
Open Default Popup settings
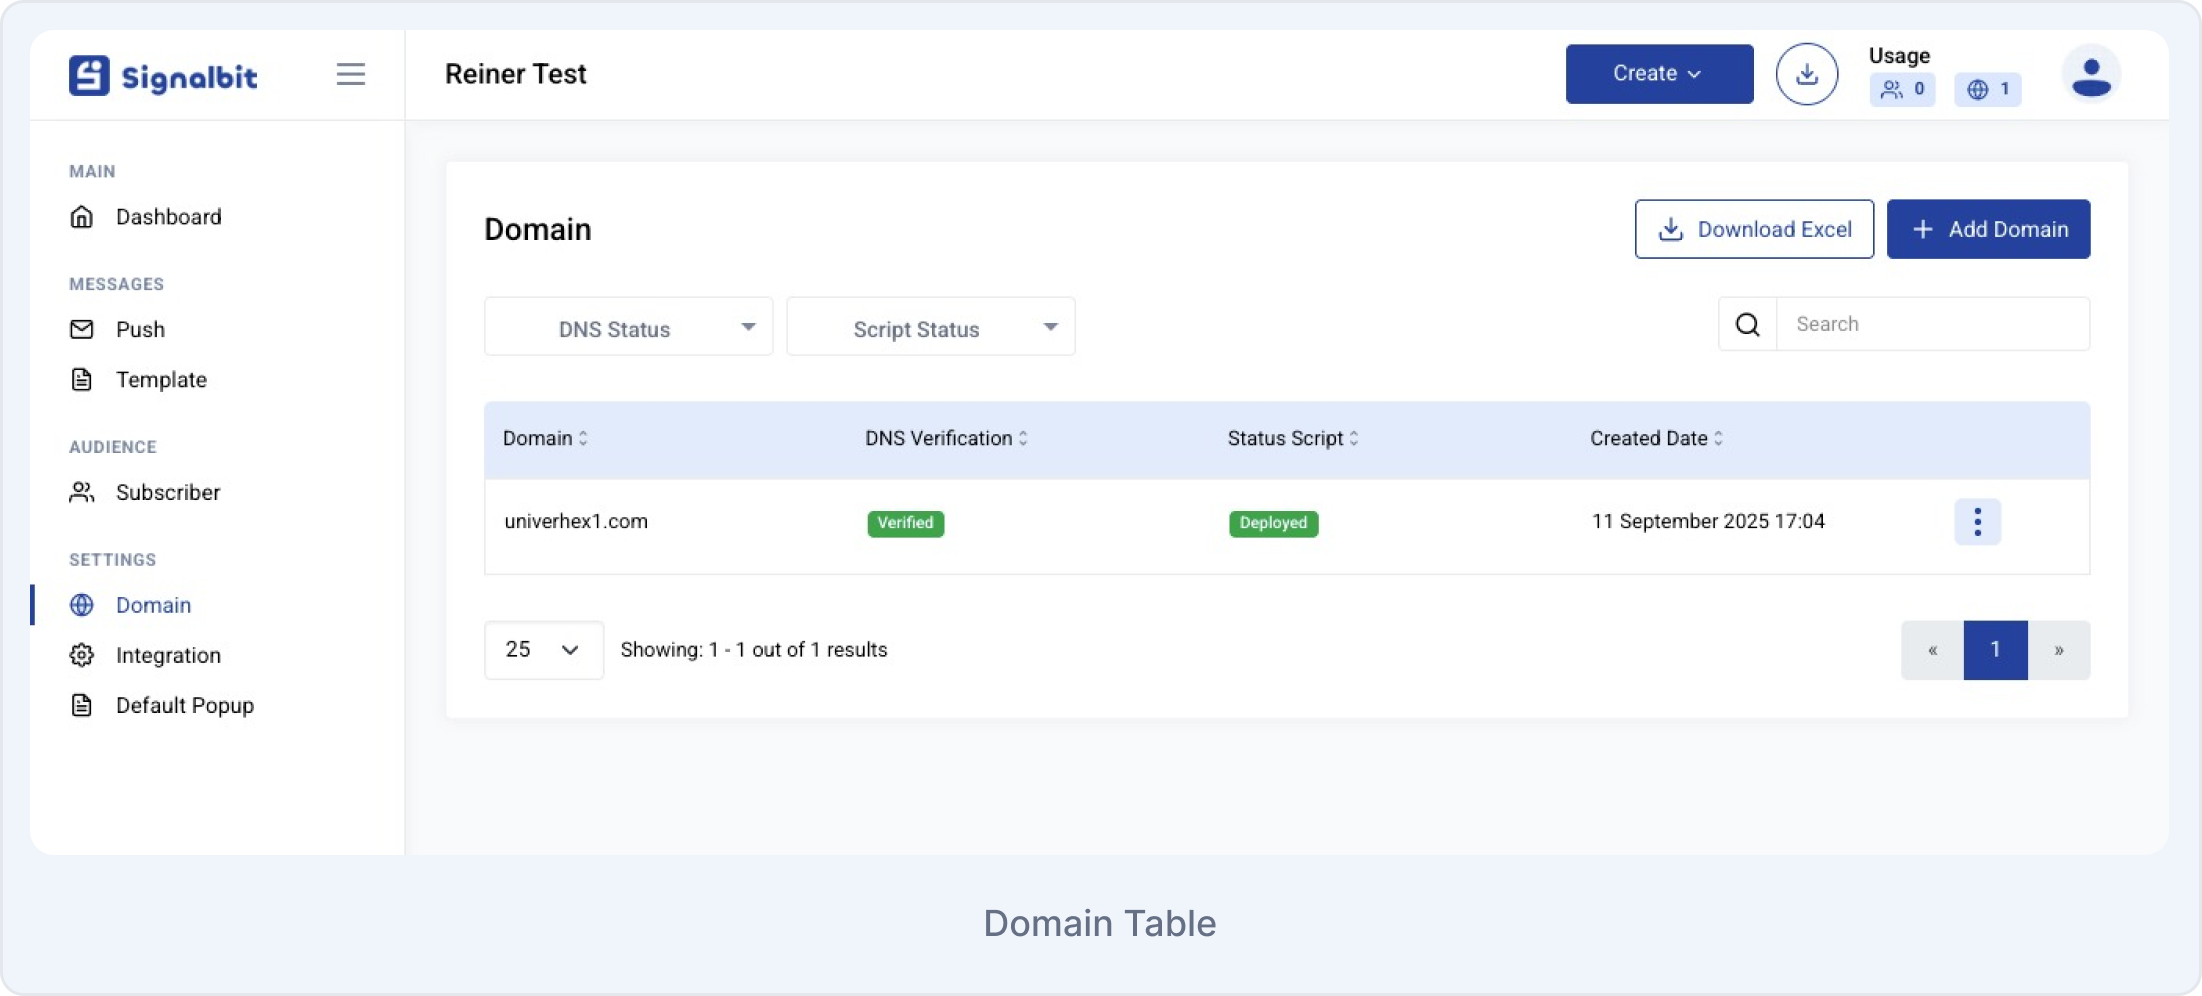tap(162, 706)
